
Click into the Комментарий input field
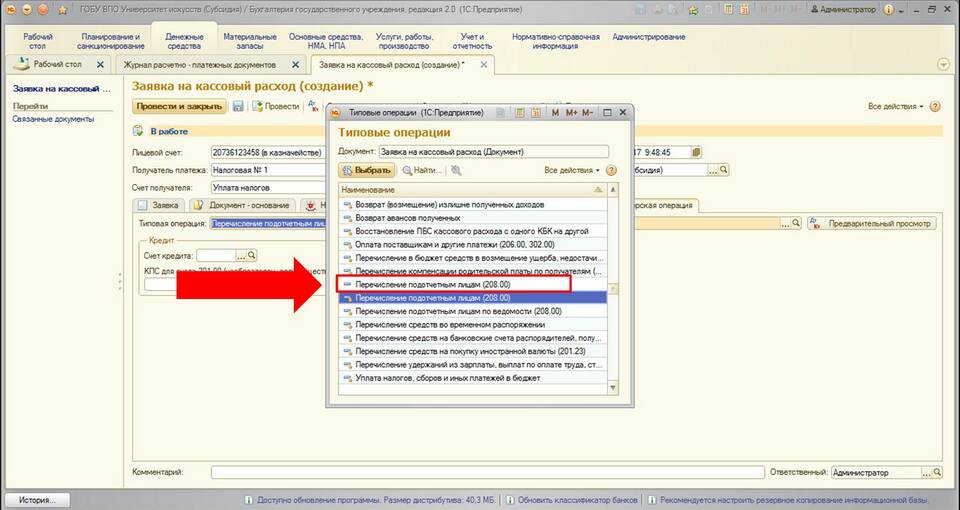point(488,473)
